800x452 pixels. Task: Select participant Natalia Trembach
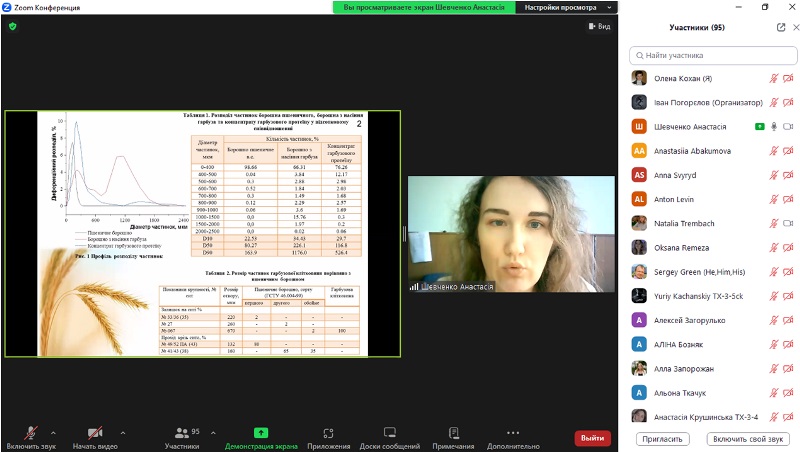click(713, 223)
